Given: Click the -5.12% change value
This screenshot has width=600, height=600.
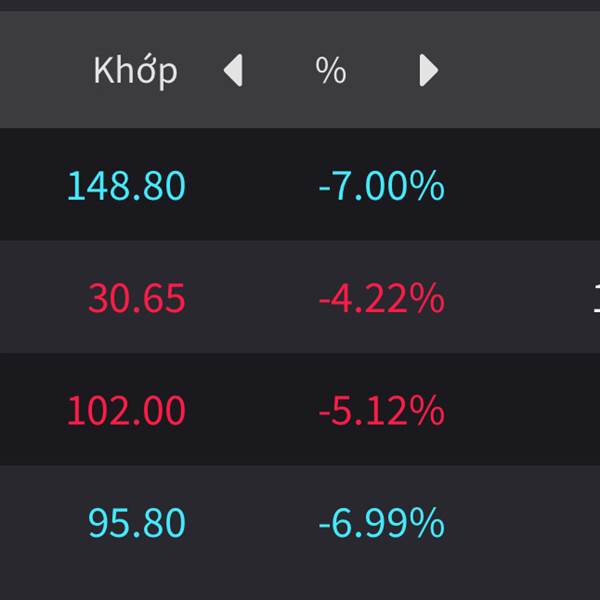Looking at the screenshot, I should pos(381,411).
